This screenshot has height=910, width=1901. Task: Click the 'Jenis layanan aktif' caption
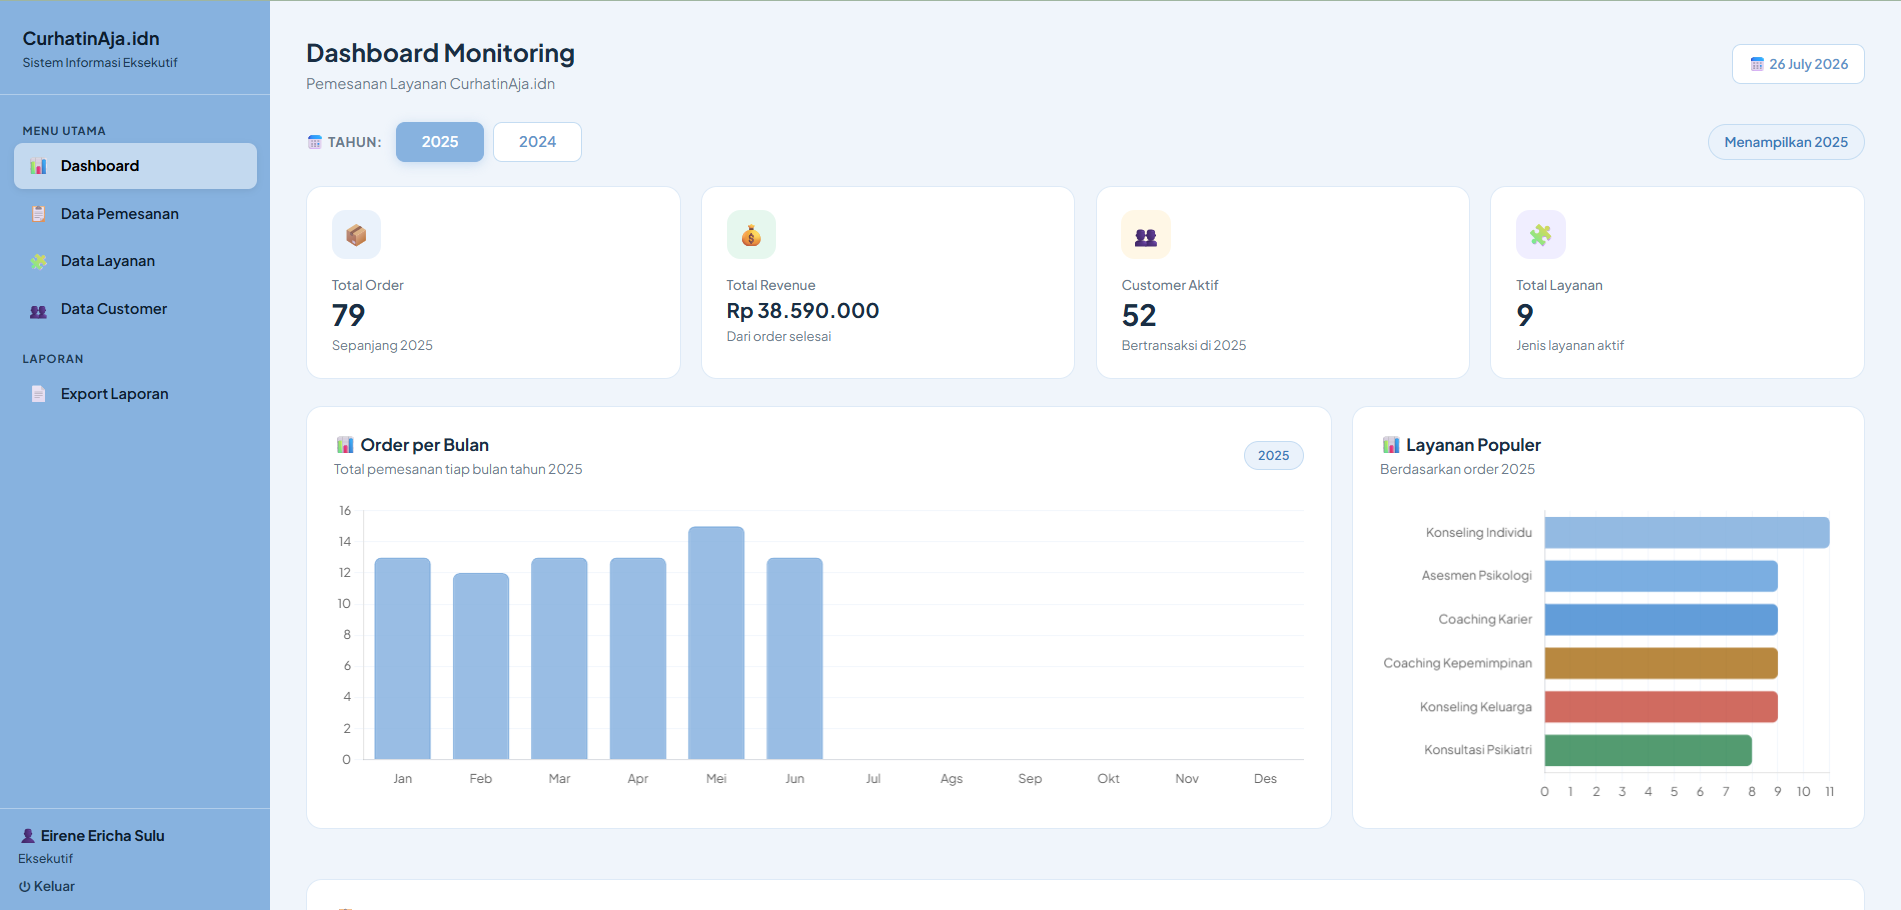(1570, 345)
